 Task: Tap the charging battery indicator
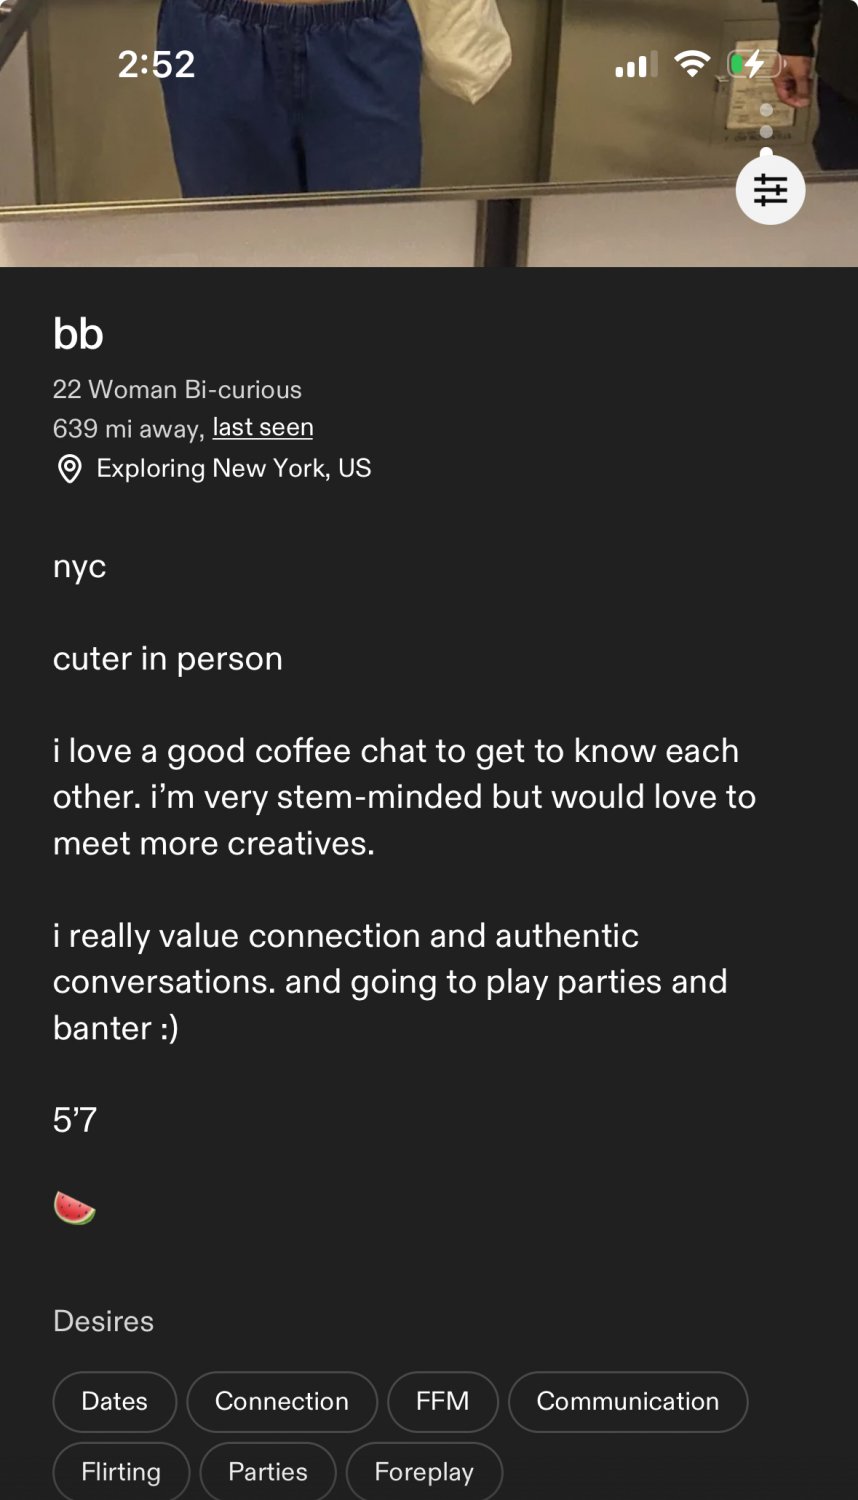click(x=752, y=65)
